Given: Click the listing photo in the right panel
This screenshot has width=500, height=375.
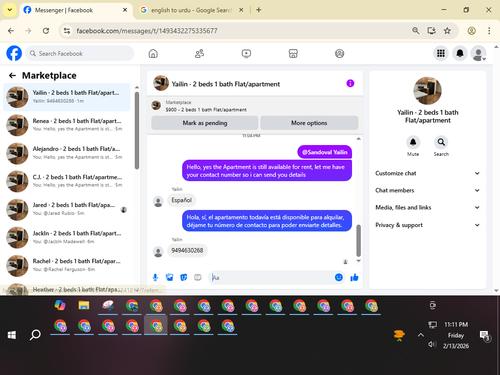Looking at the screenshot, I should (x=427, y=91).
